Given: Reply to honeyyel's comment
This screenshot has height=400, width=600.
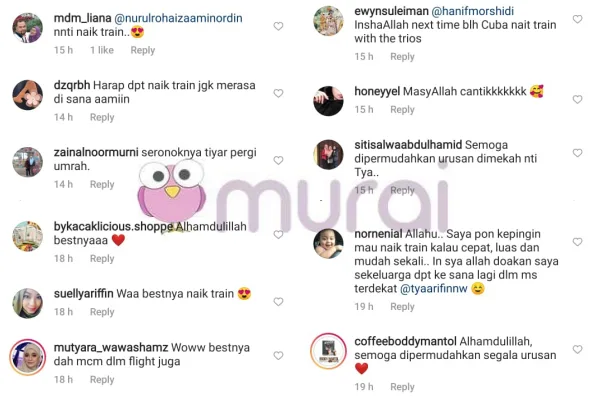Looking at the screenshot, I should pyautogui.click(x=402, y=109).
